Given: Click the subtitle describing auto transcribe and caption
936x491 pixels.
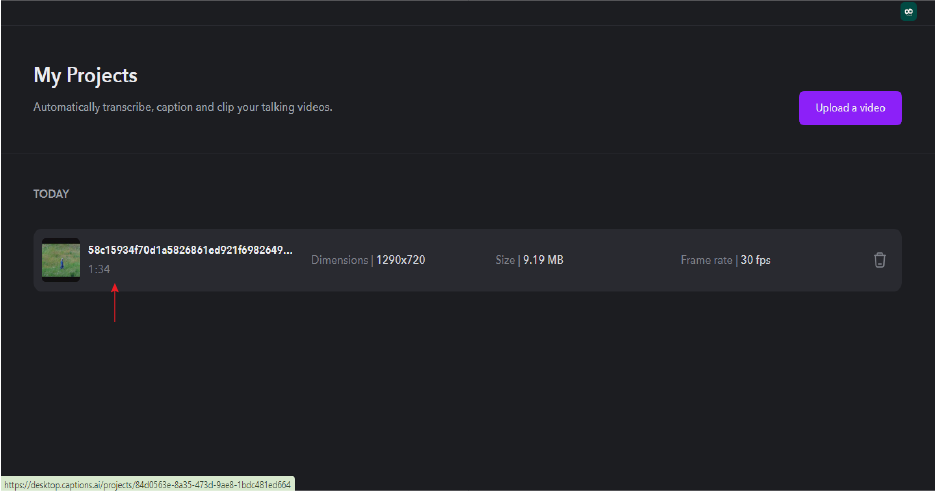Looking at the screenshot, I should coord(183,107).
